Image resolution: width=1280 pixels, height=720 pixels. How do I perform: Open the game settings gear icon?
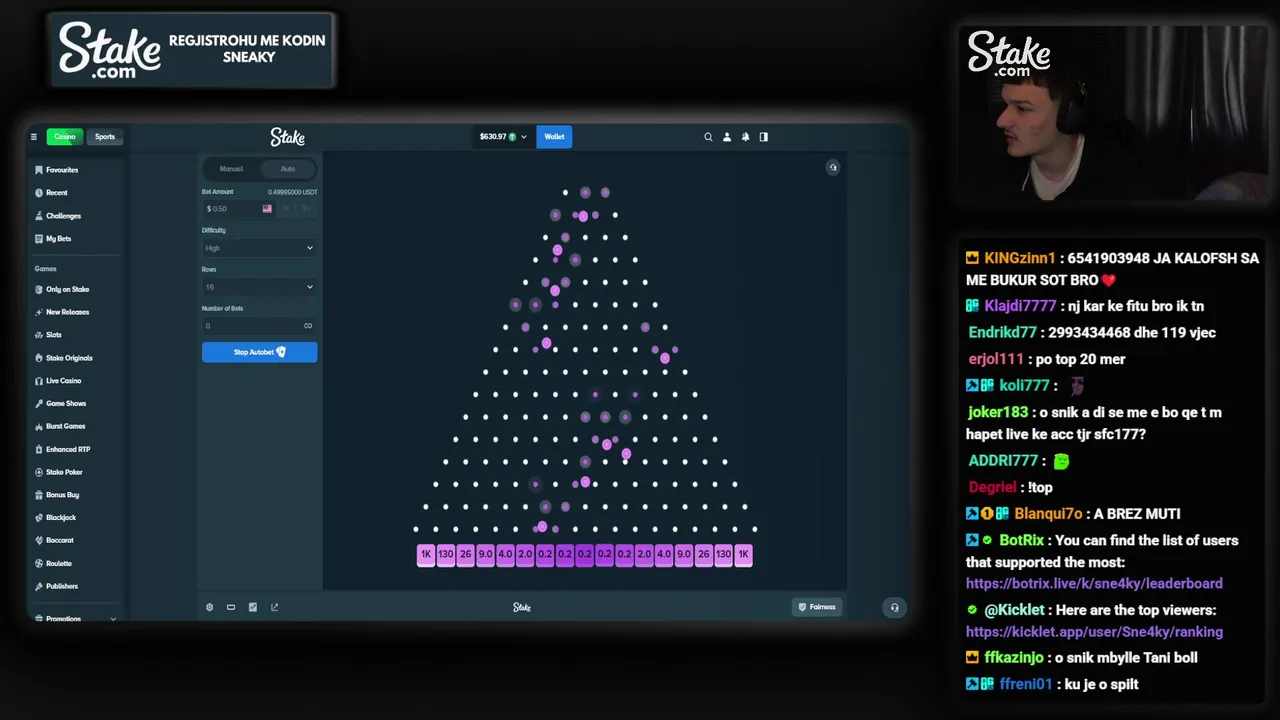[x=209, y=607]
